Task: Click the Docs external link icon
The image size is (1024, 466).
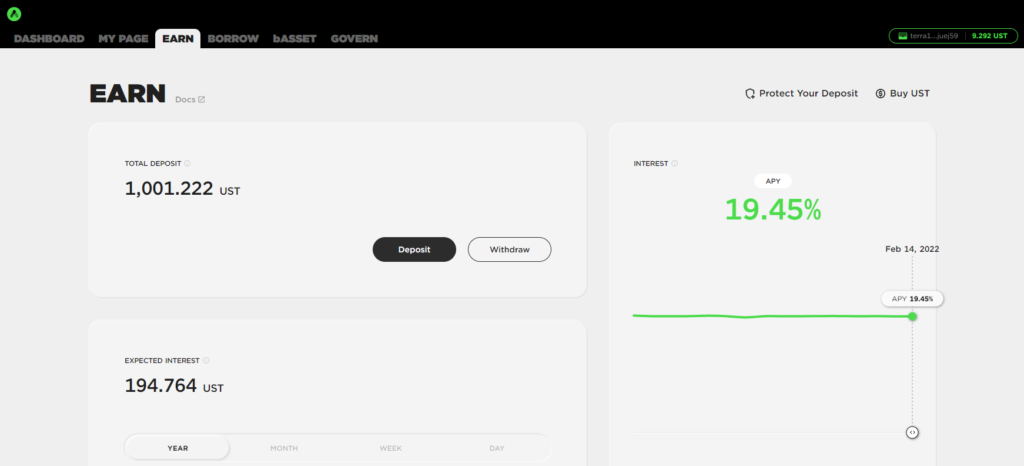Action: click(201, 99)
